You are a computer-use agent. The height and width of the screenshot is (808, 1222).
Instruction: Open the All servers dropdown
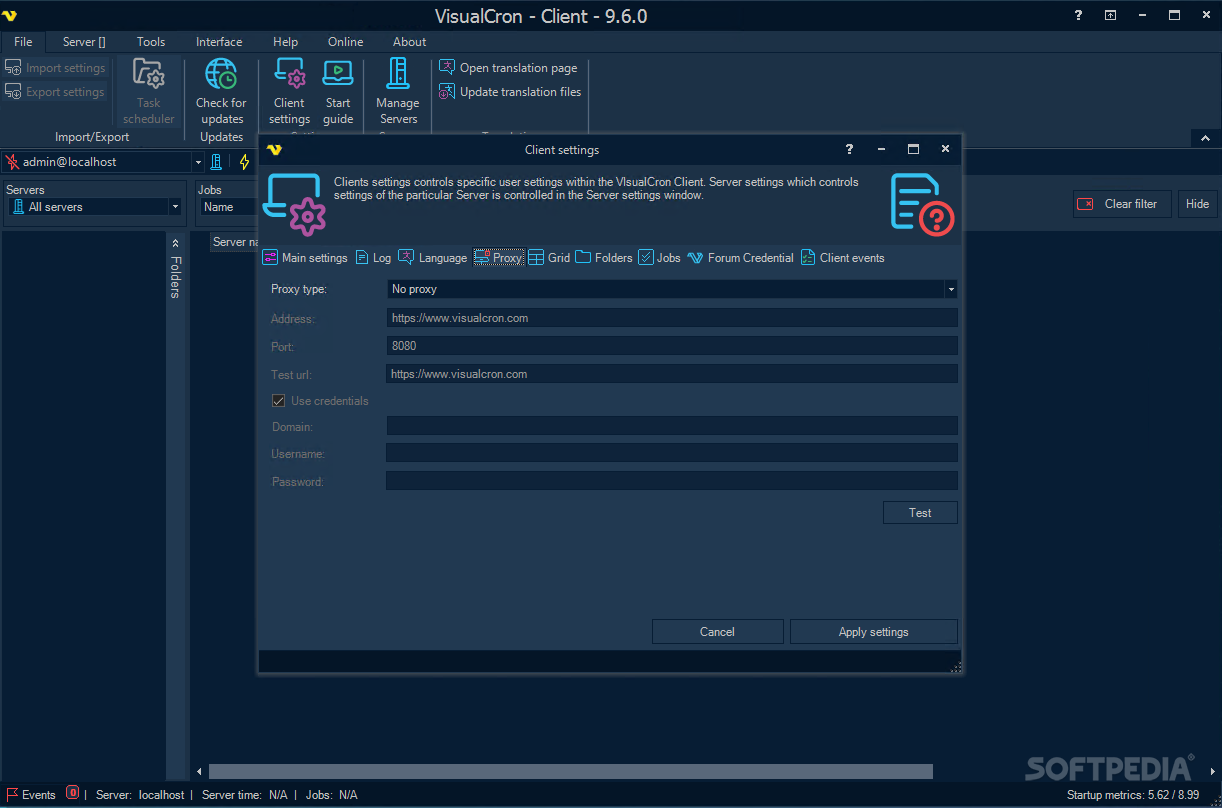pos(175,207)
